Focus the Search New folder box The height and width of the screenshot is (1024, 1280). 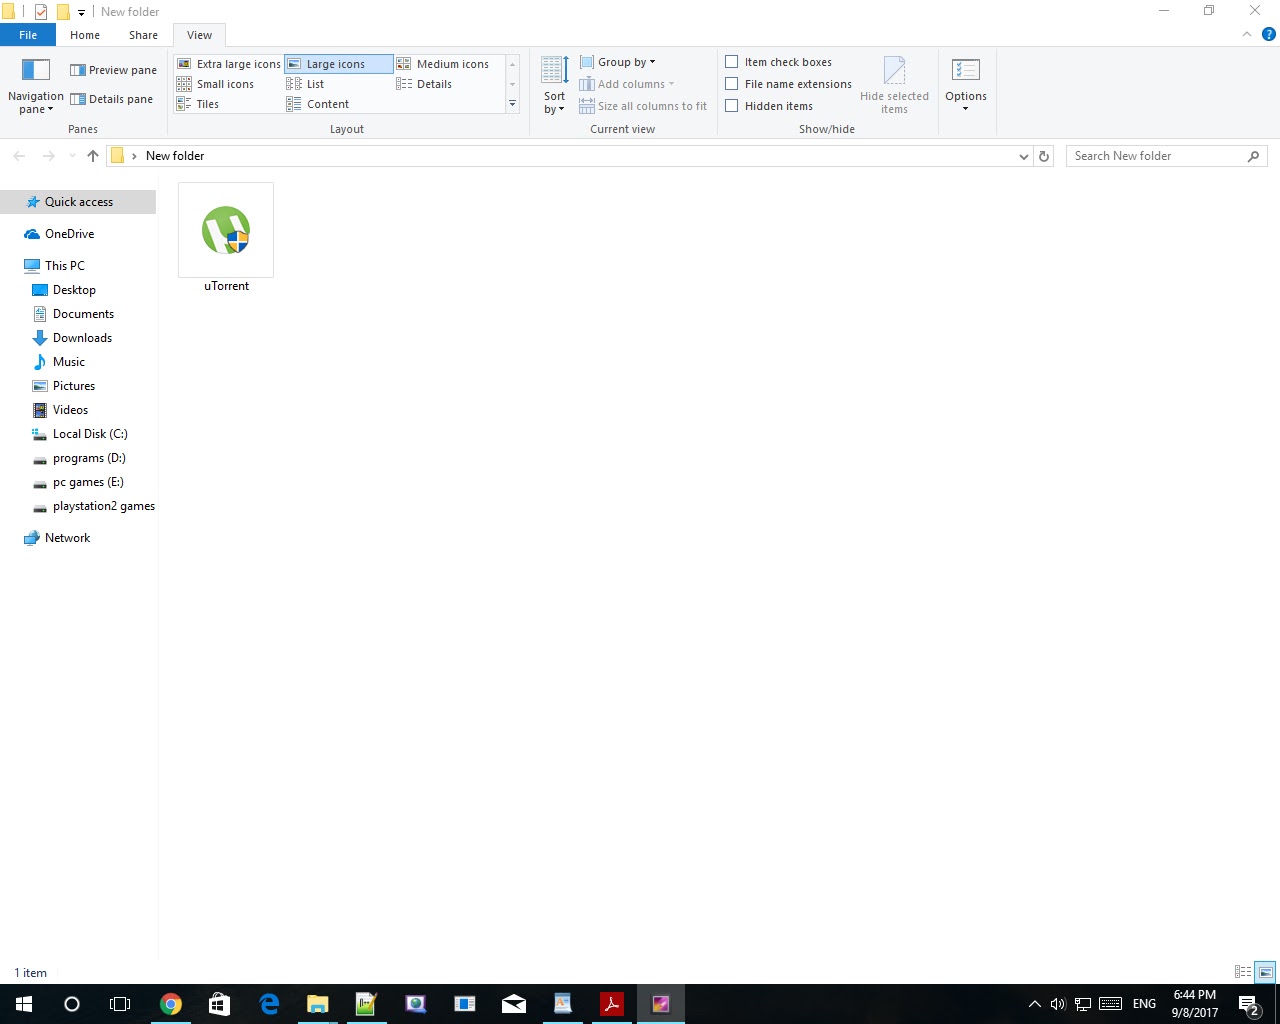click(1166, 156)
